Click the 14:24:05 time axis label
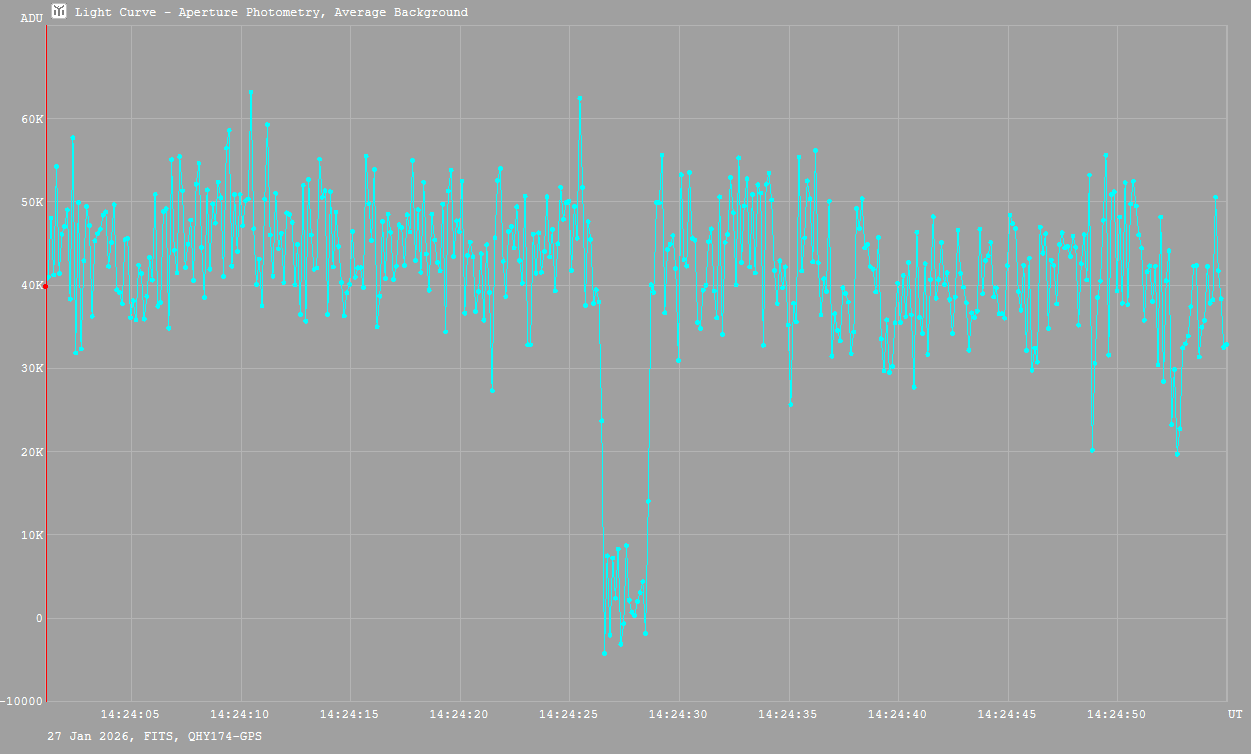 pos(130,714)
